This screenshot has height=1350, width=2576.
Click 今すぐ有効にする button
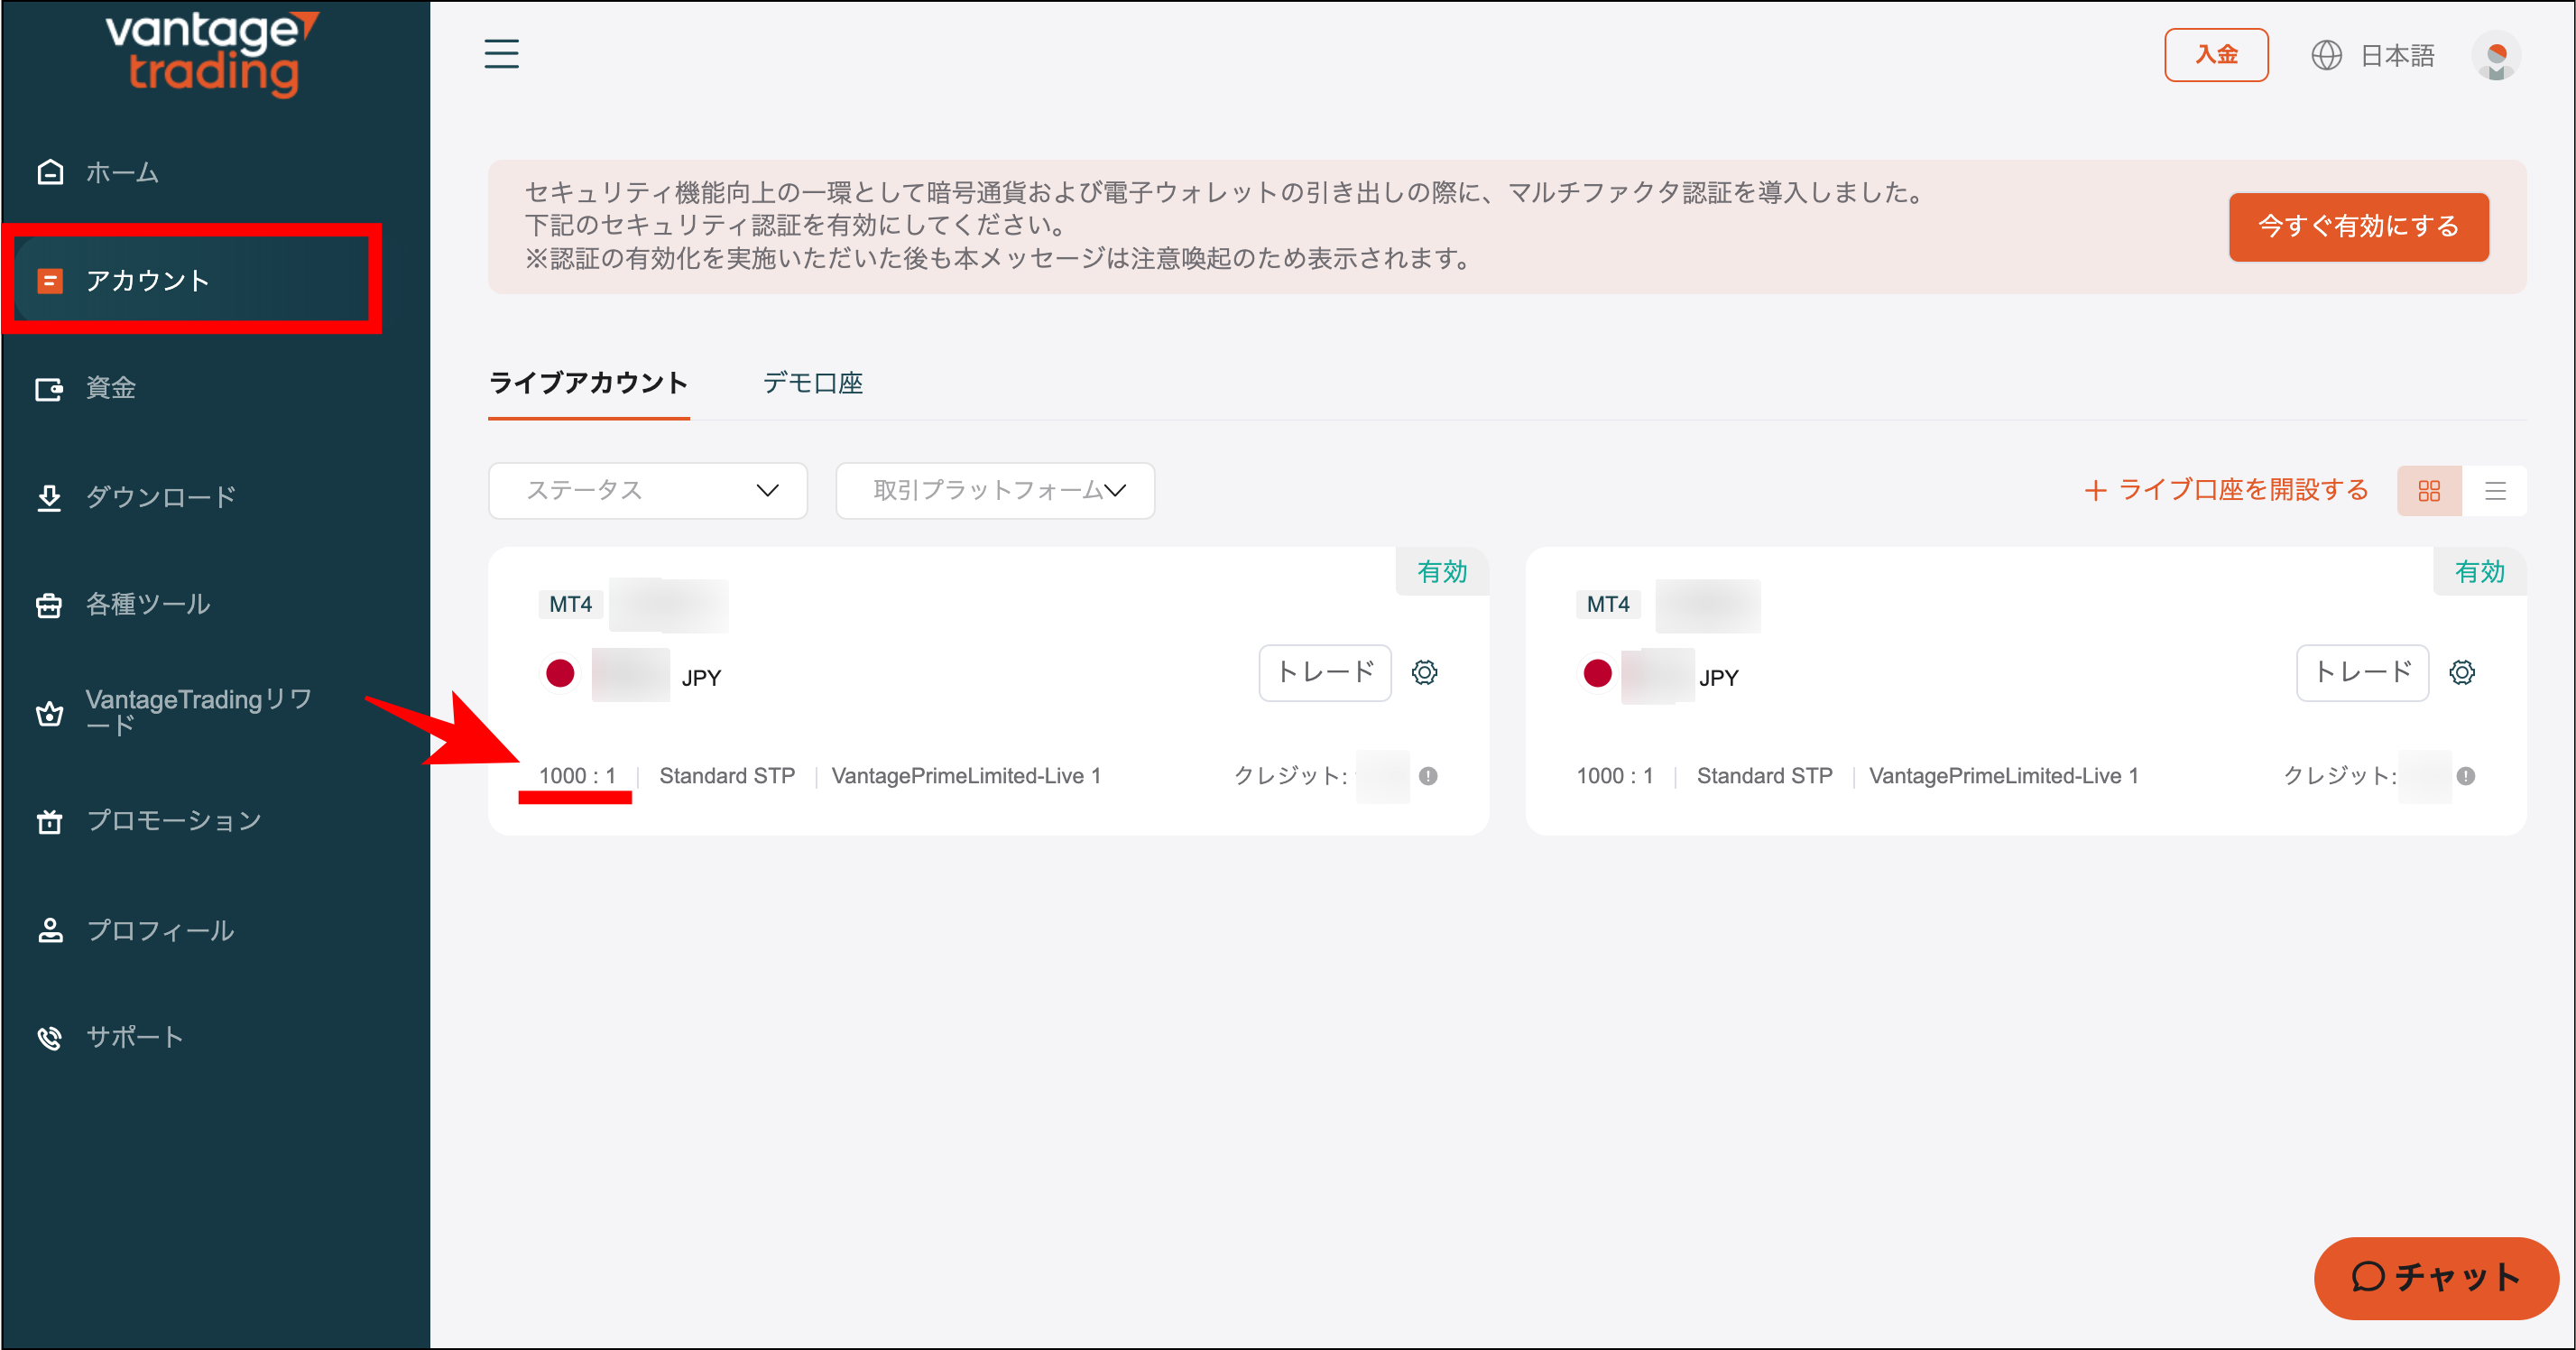(x=2358, y=227)
